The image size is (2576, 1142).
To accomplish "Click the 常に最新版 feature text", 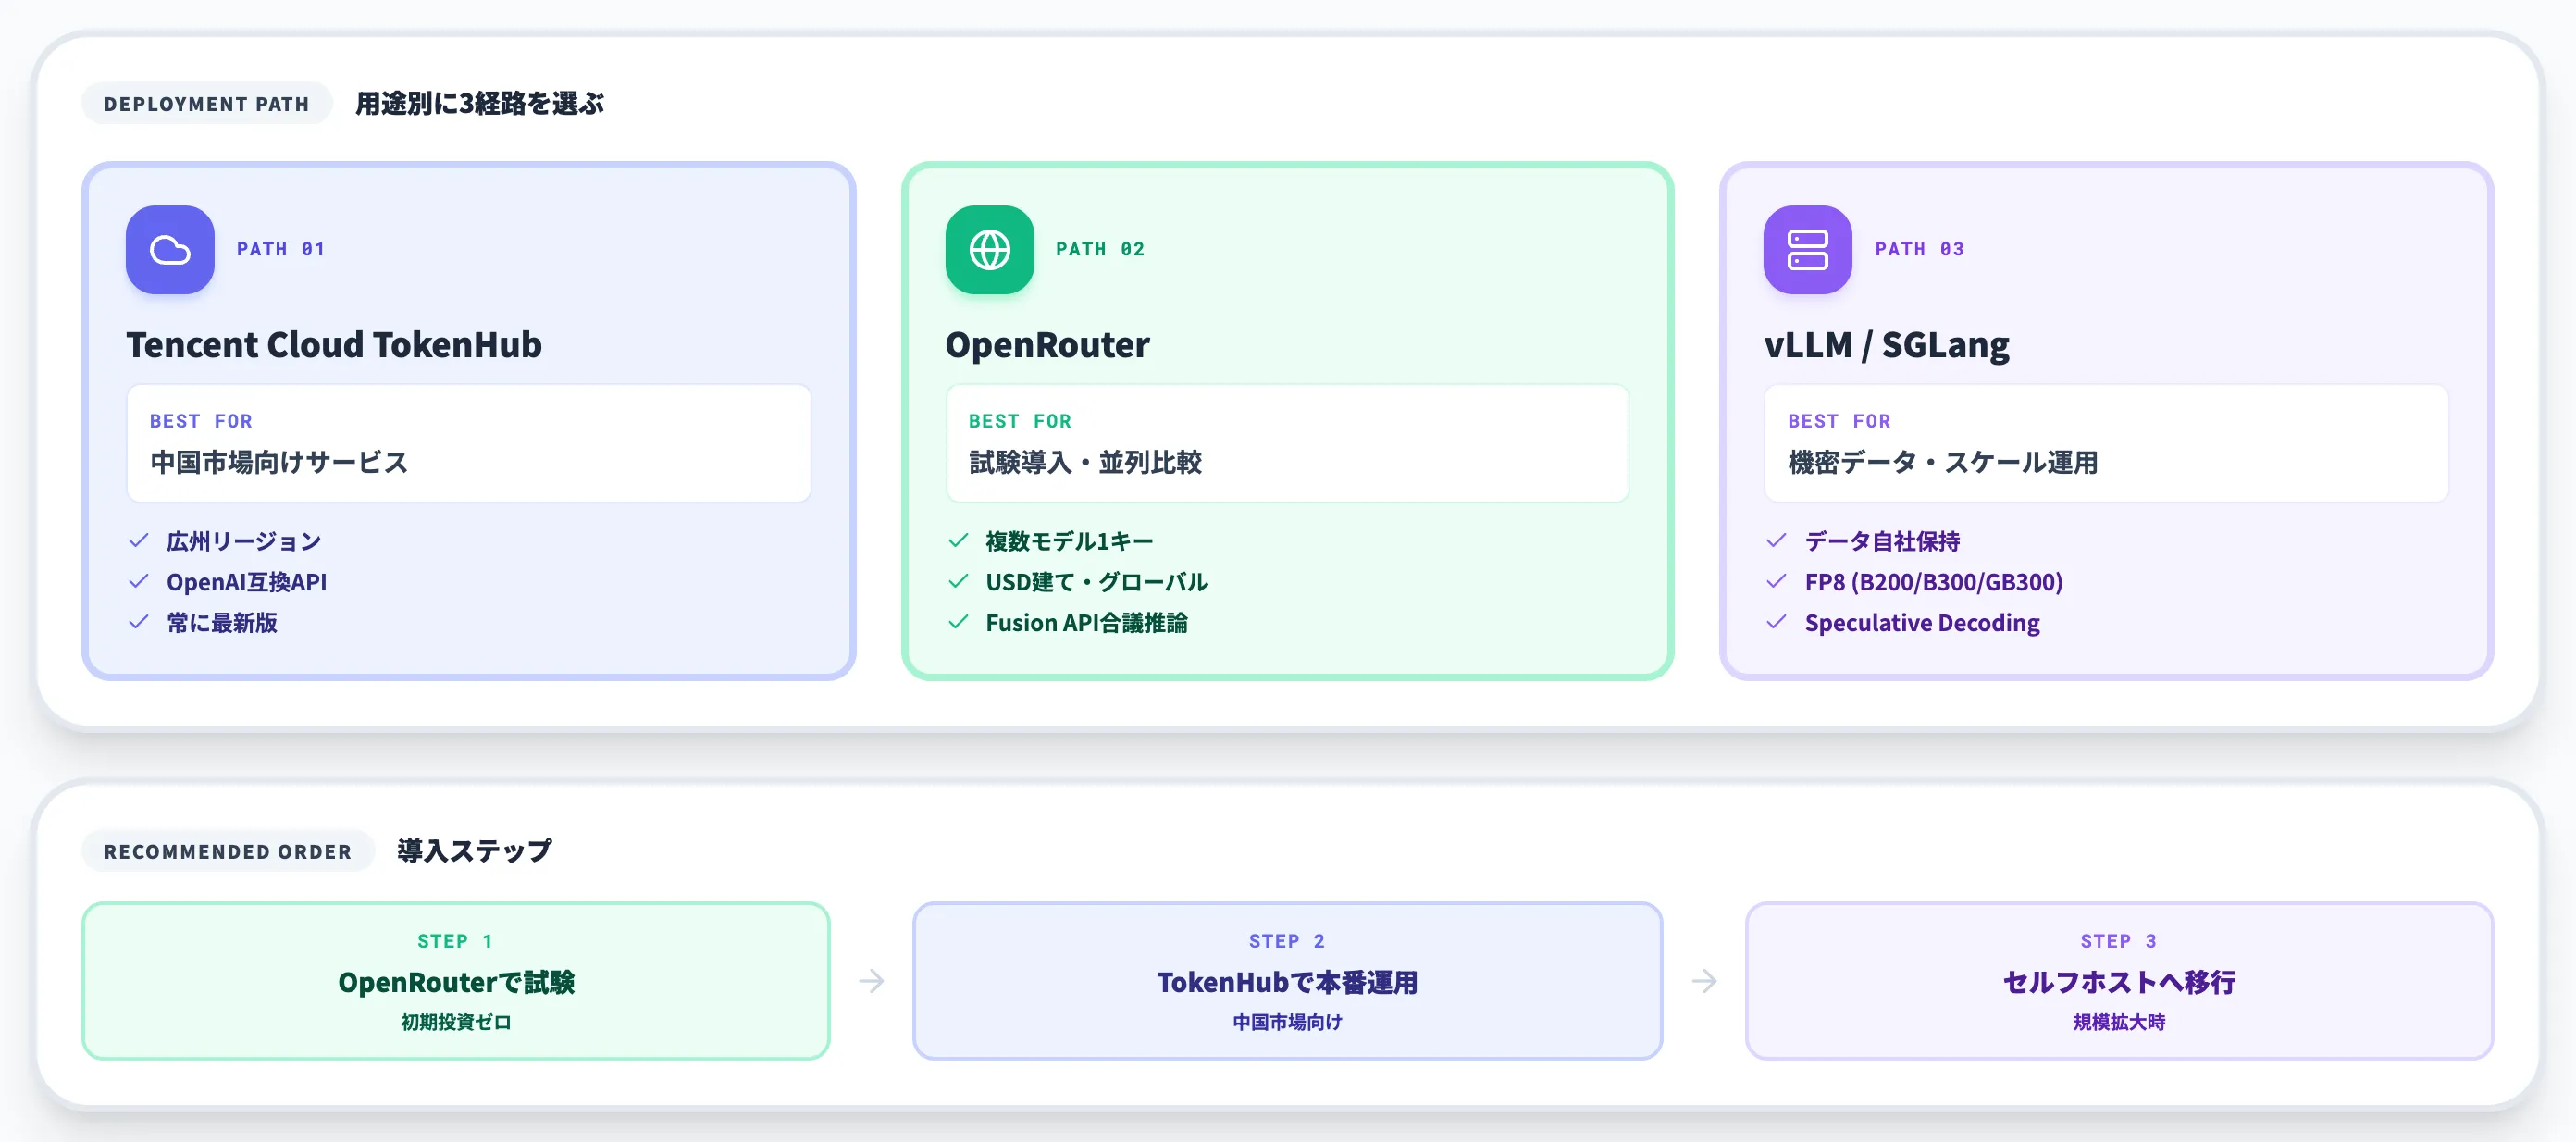I will tap(222, 623).
